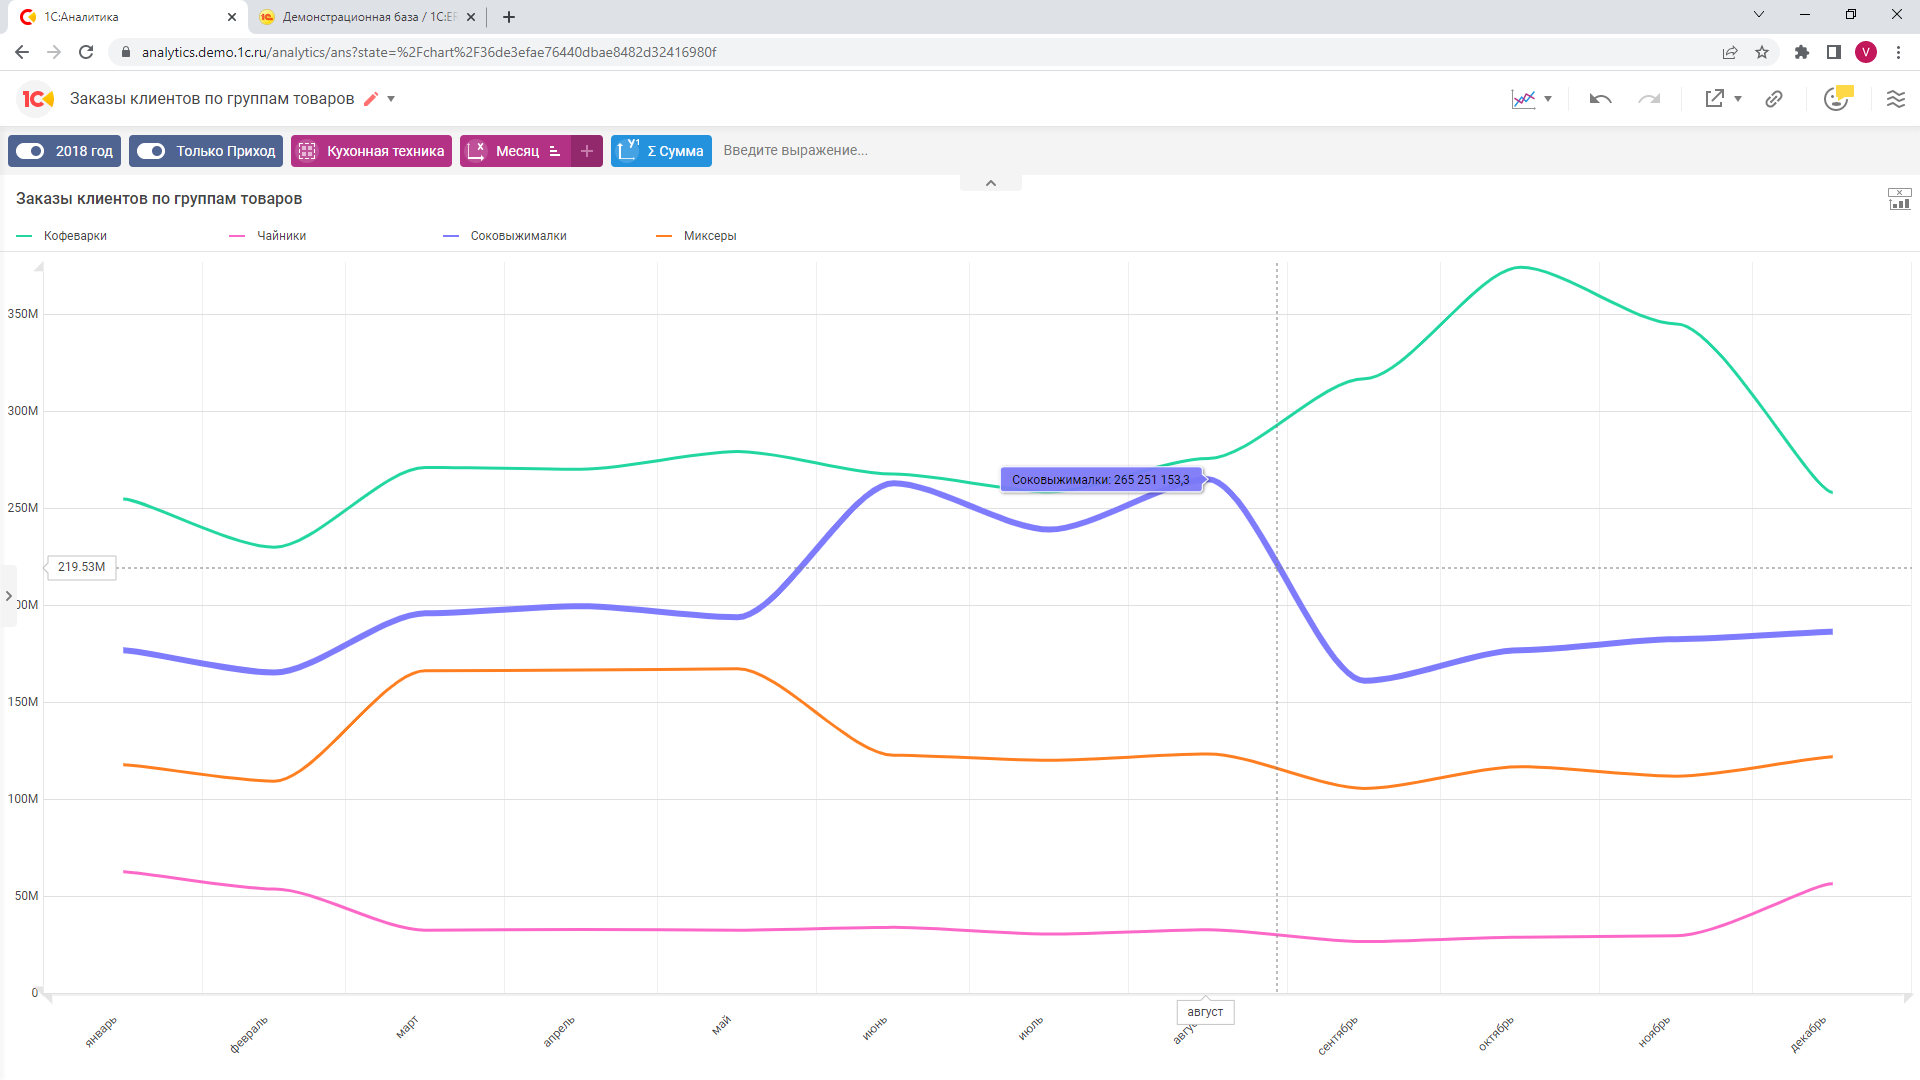The height and width of the screenshot is (1080, 1920).
Task: Redo the last action
Action: (x=1649, y=99)
